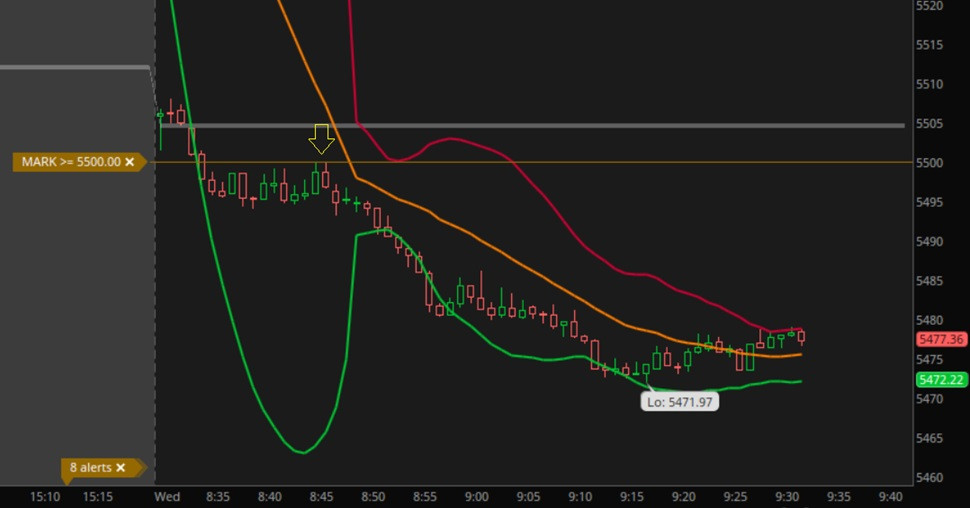Select the green 5472.22 price tag
970x508 pixels.
pyautogui.click(x=941, y=380)
